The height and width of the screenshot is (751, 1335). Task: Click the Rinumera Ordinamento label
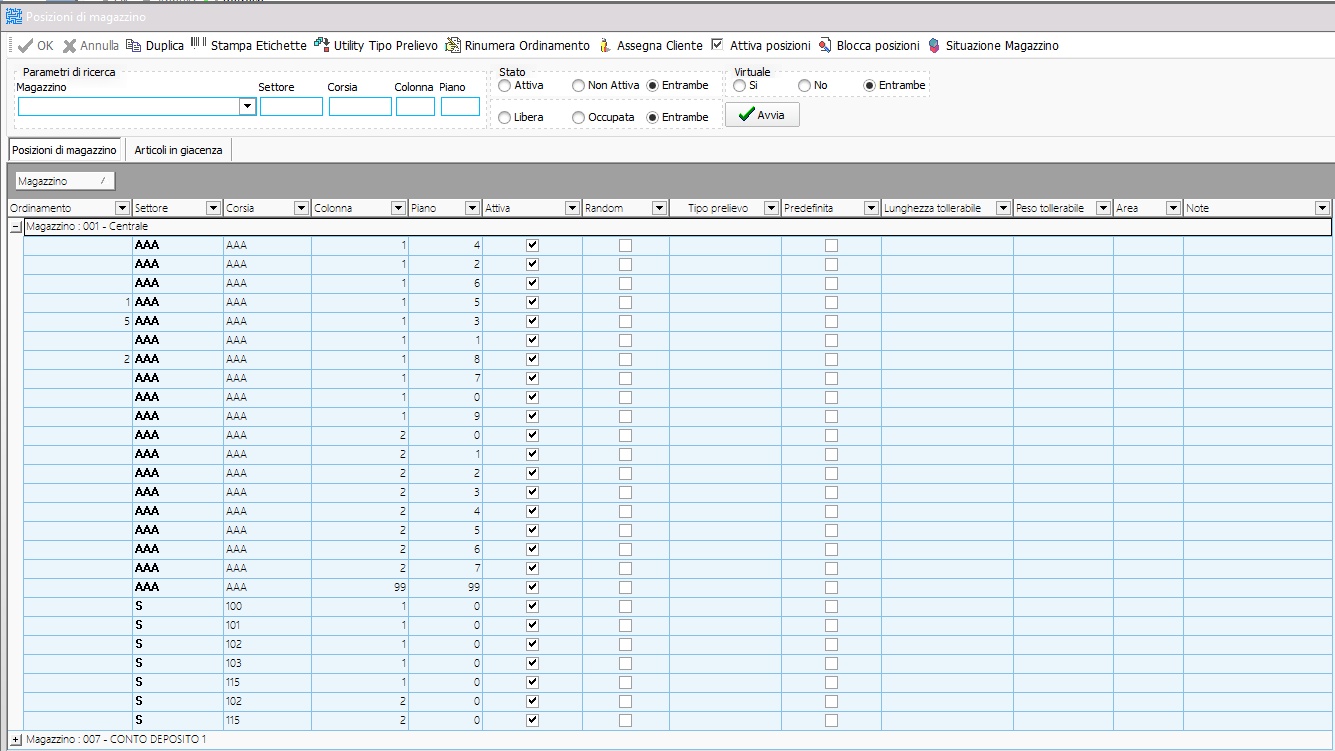pos(527,46)
